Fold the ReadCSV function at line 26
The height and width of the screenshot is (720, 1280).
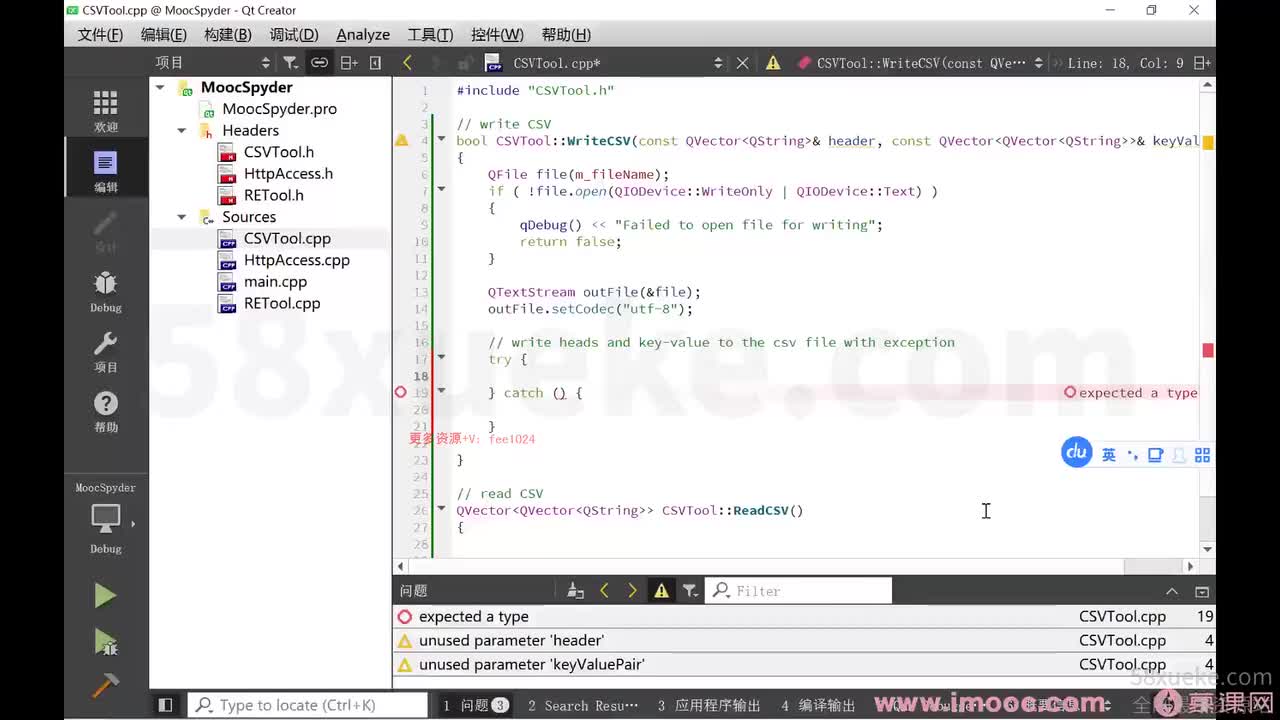[x=441, y=509]
